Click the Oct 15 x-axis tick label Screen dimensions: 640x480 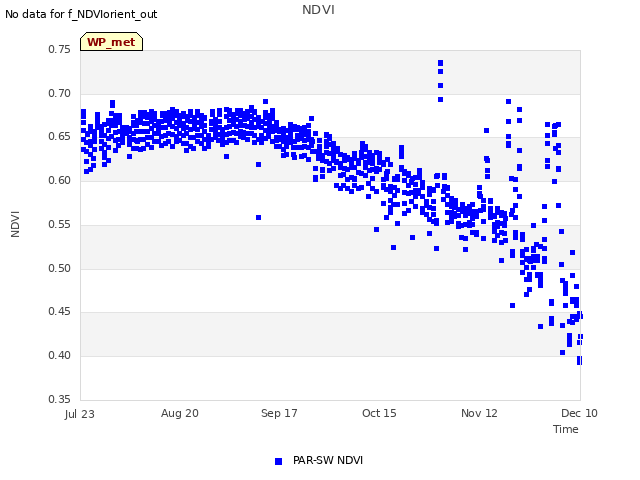click(379, 413)
